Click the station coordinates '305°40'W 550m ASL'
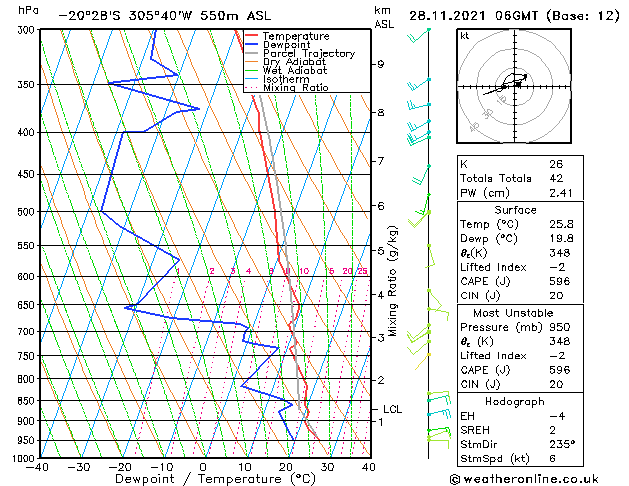 199,16
